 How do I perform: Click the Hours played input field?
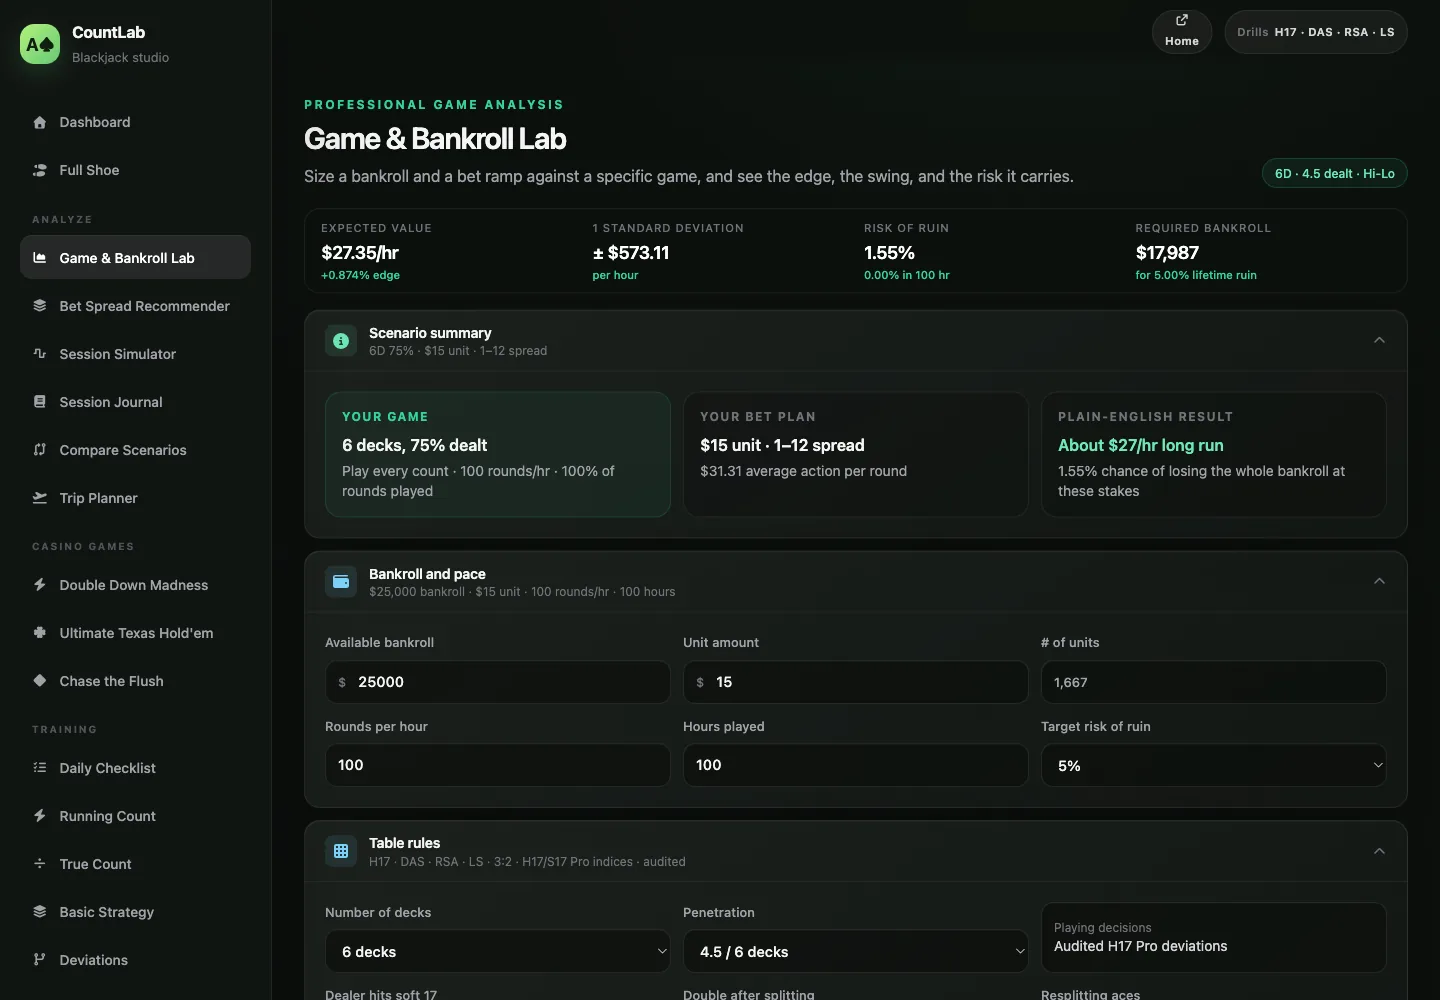point(855,765)
